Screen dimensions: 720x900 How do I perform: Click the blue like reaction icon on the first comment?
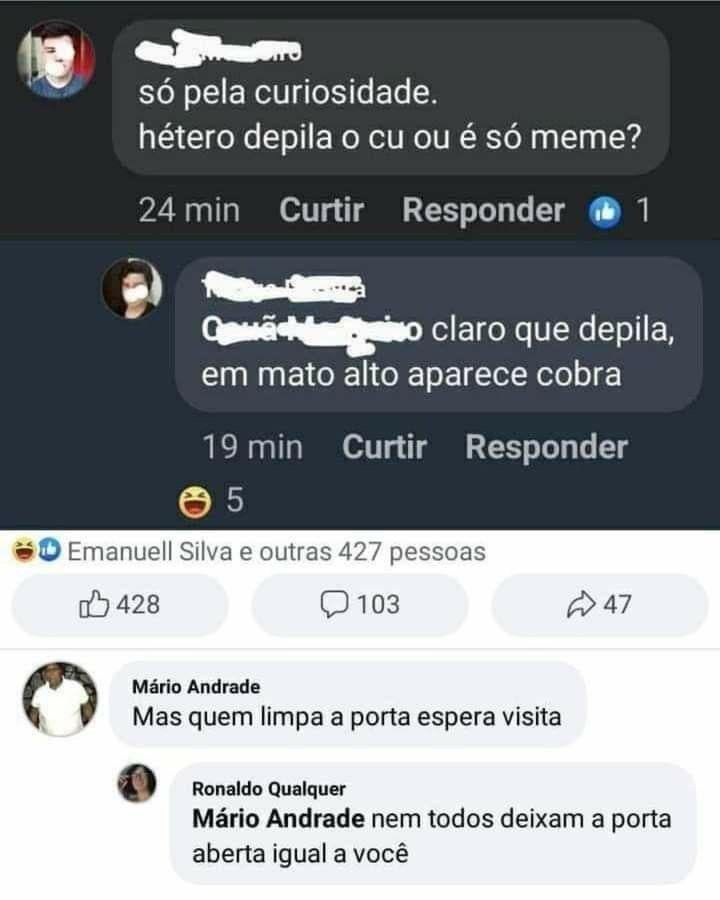[606, 211]
